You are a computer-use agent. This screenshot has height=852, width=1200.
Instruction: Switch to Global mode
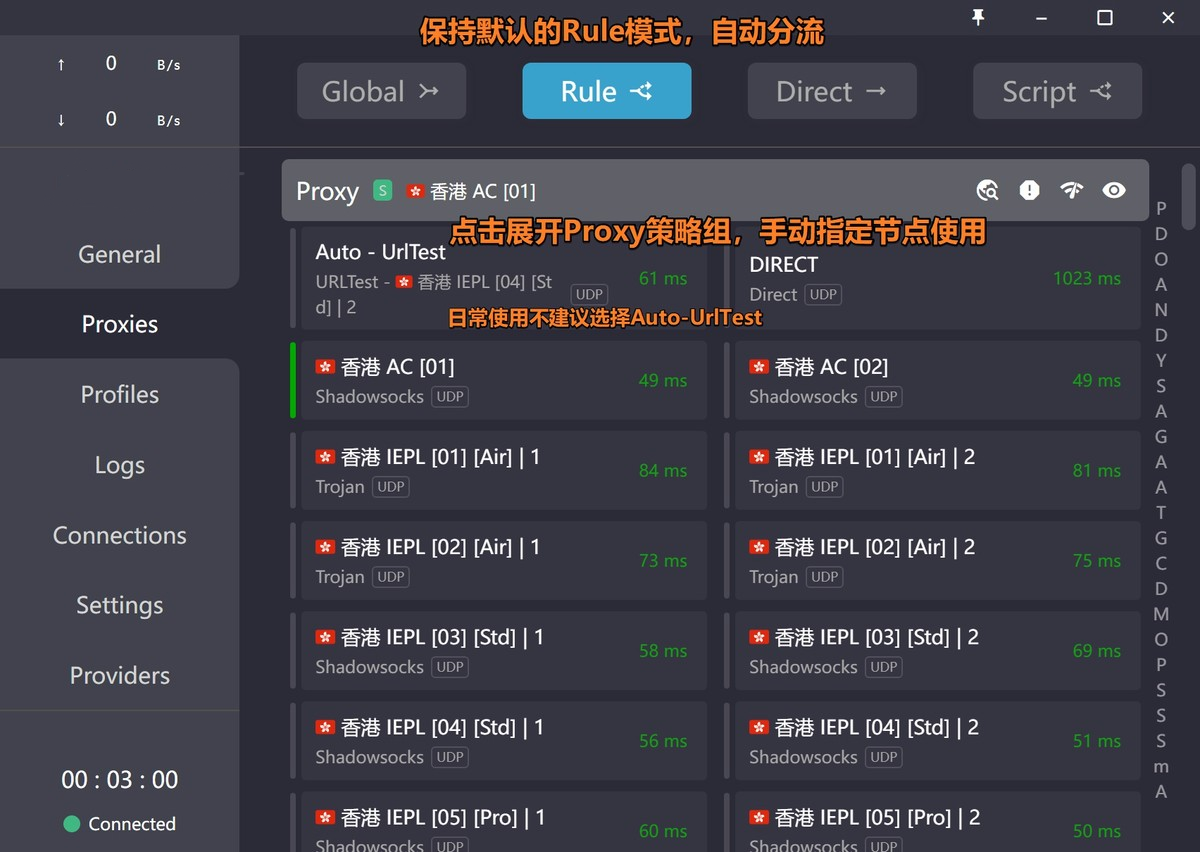coord(381,90)
